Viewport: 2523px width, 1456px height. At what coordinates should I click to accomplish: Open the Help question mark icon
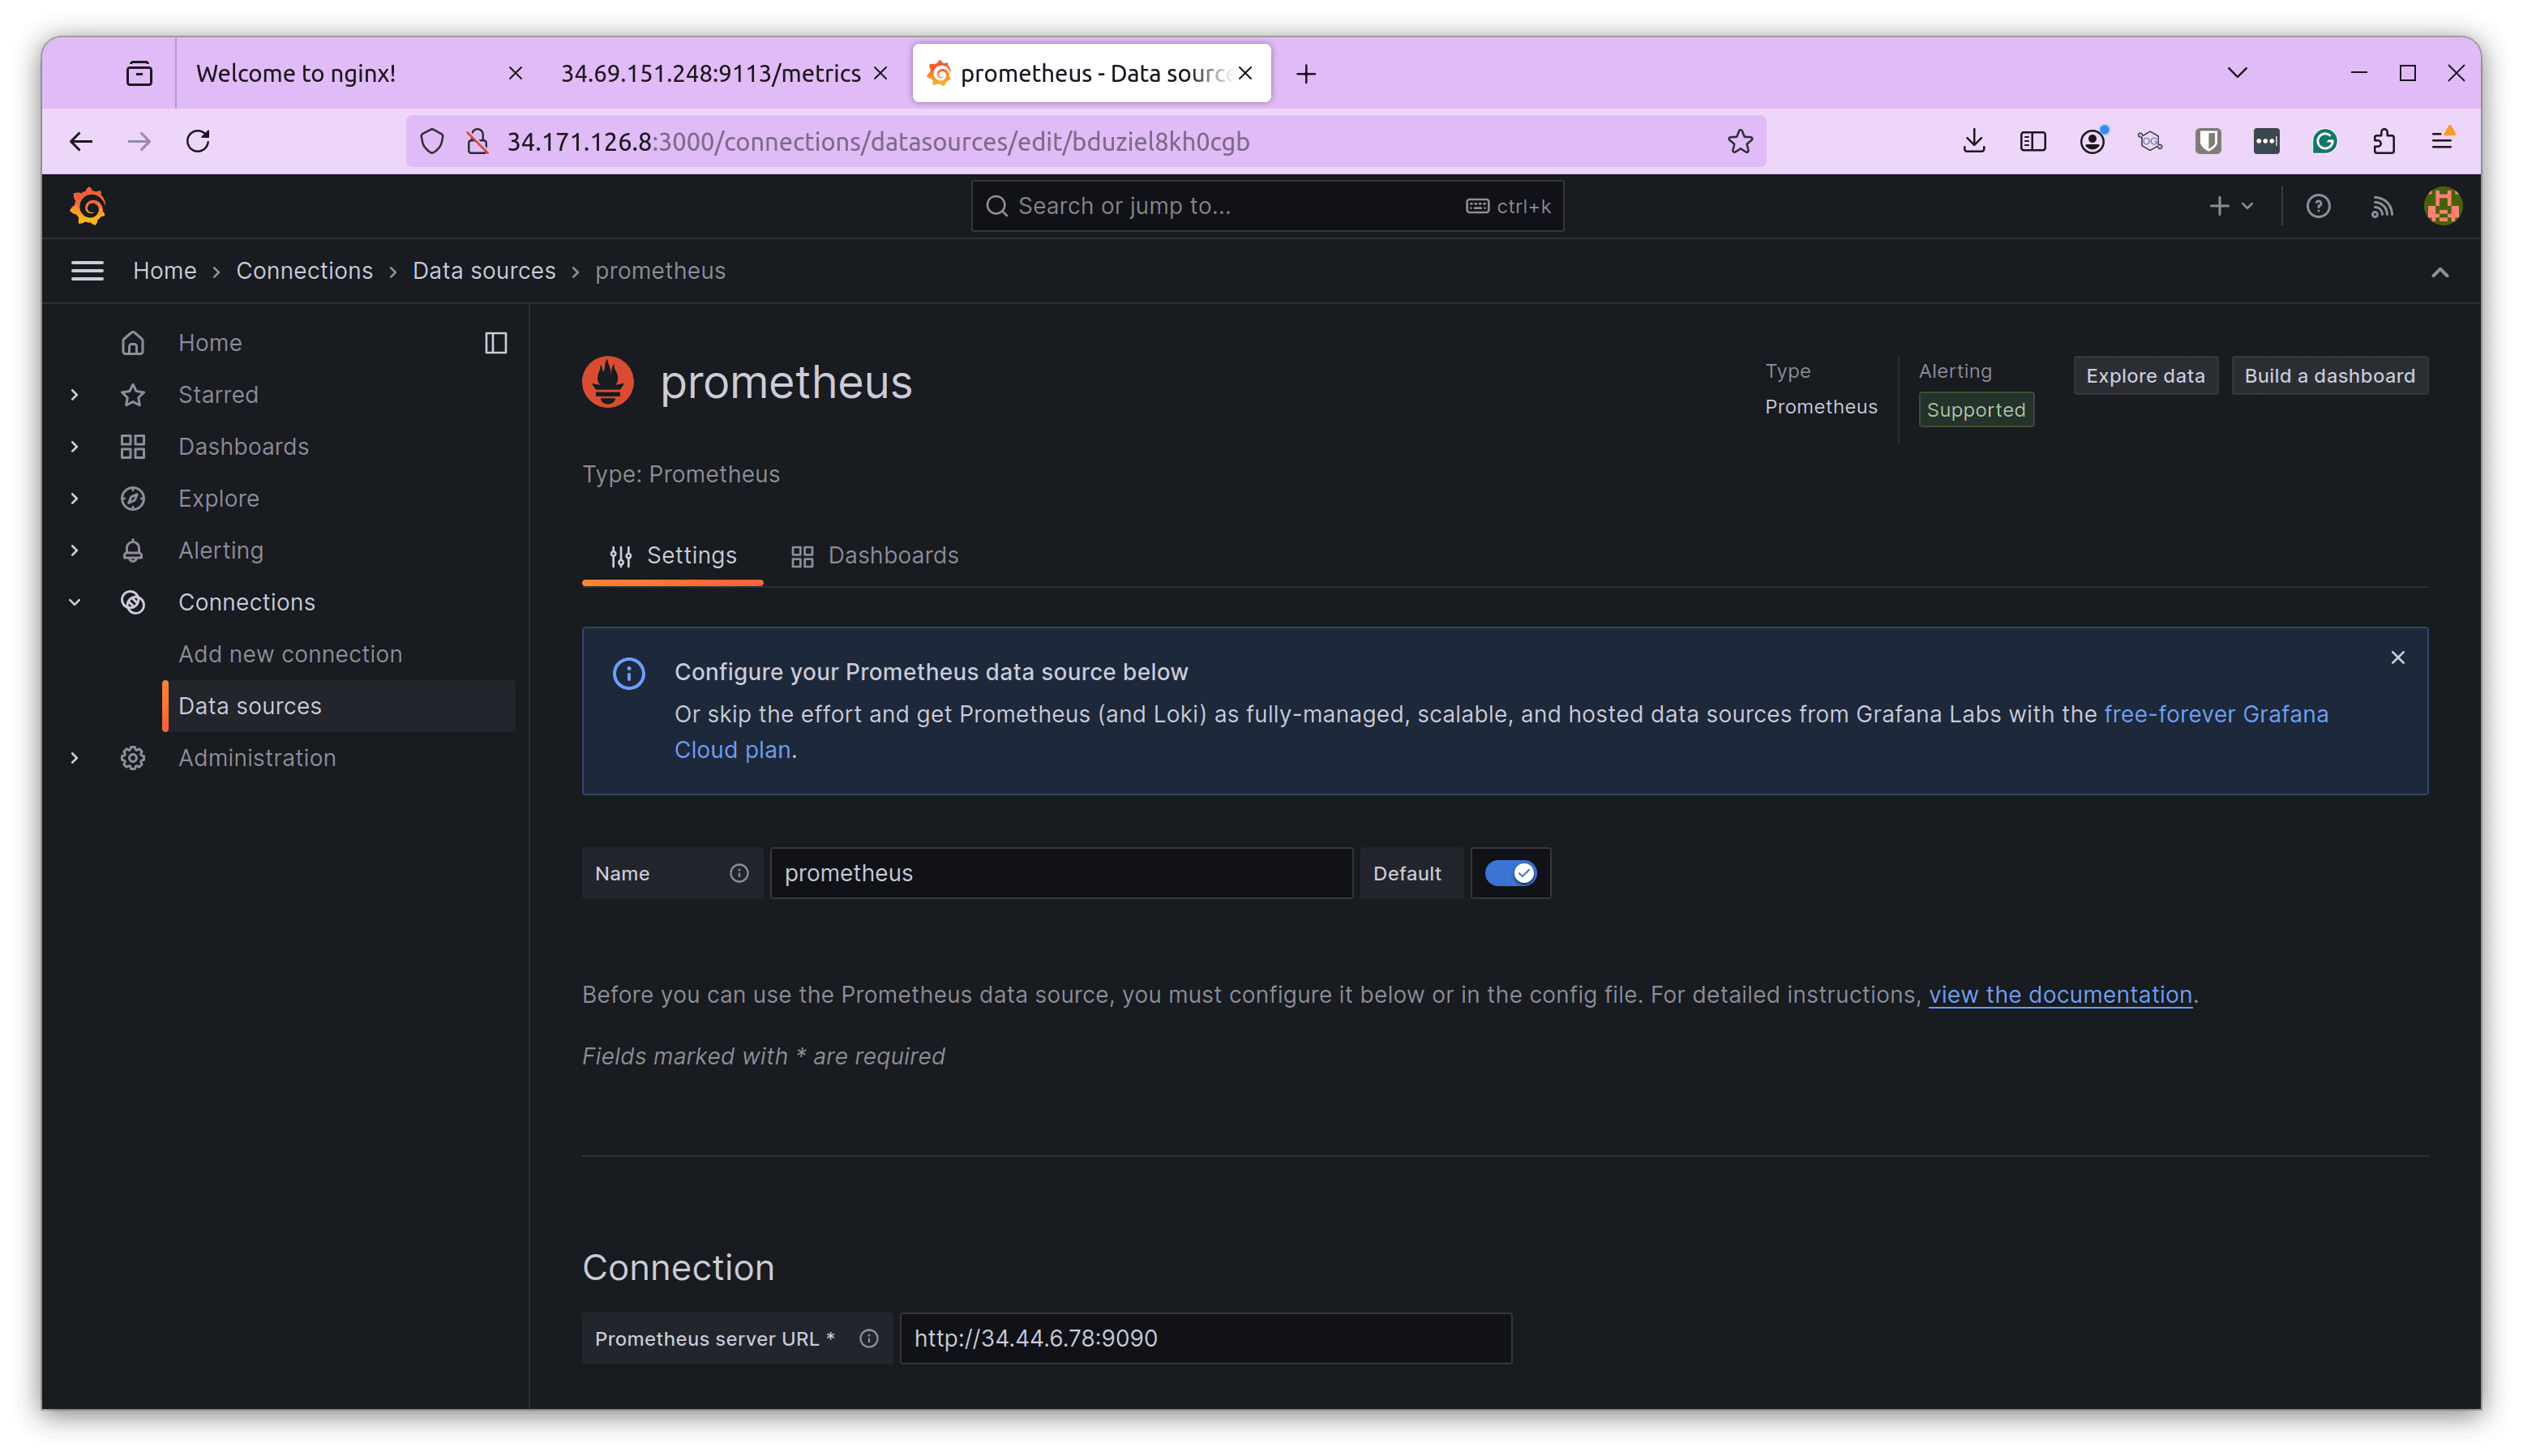point(2317,206)
